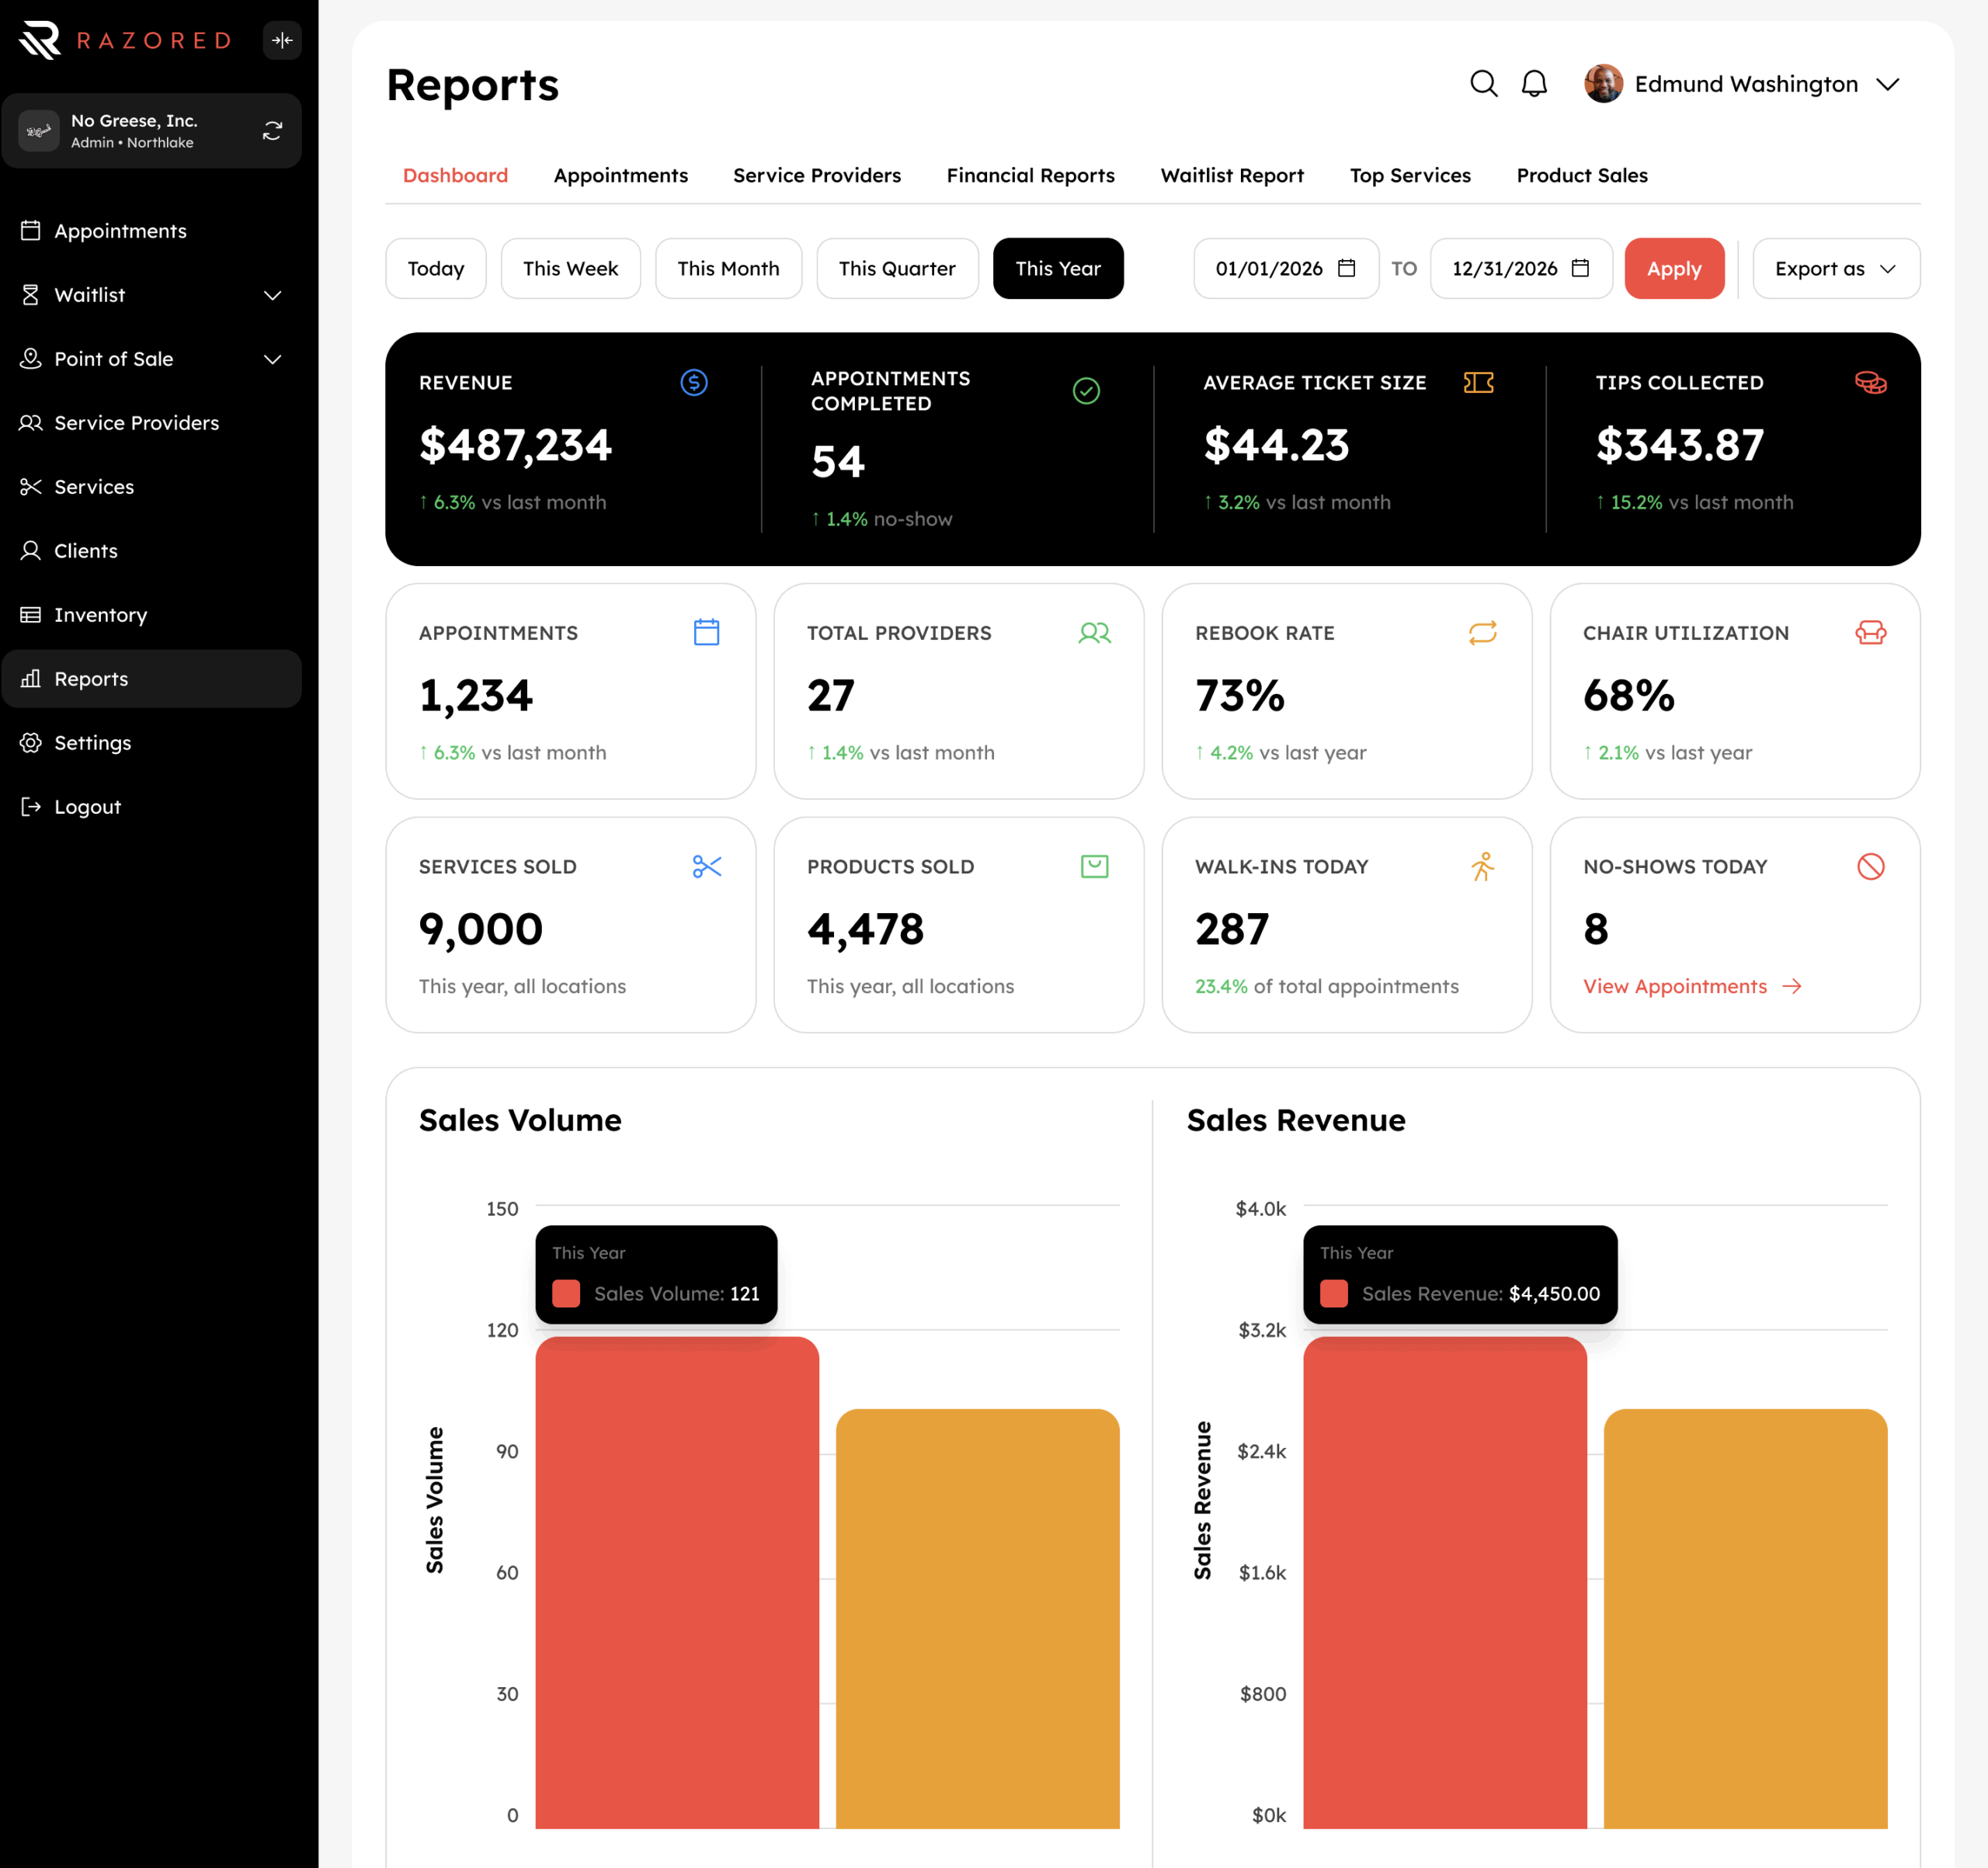Click the Total Providers people icon
Screen dimensions: 1988x1868
tap(1094, 632)
